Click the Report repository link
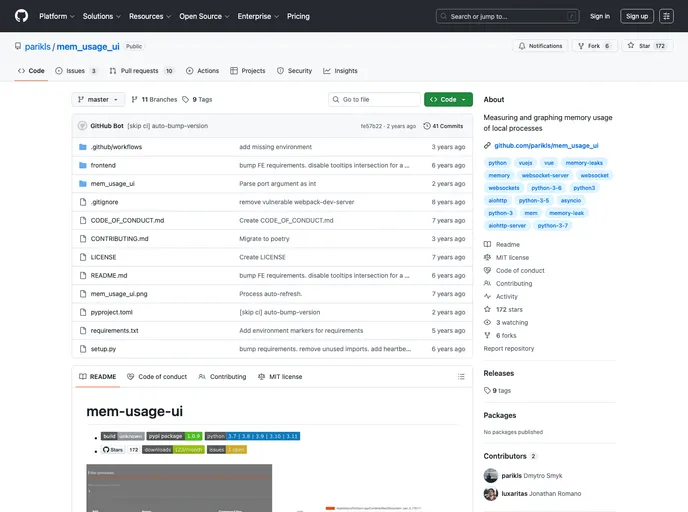This screenshot has width=688, height=512. click(509, 349)
